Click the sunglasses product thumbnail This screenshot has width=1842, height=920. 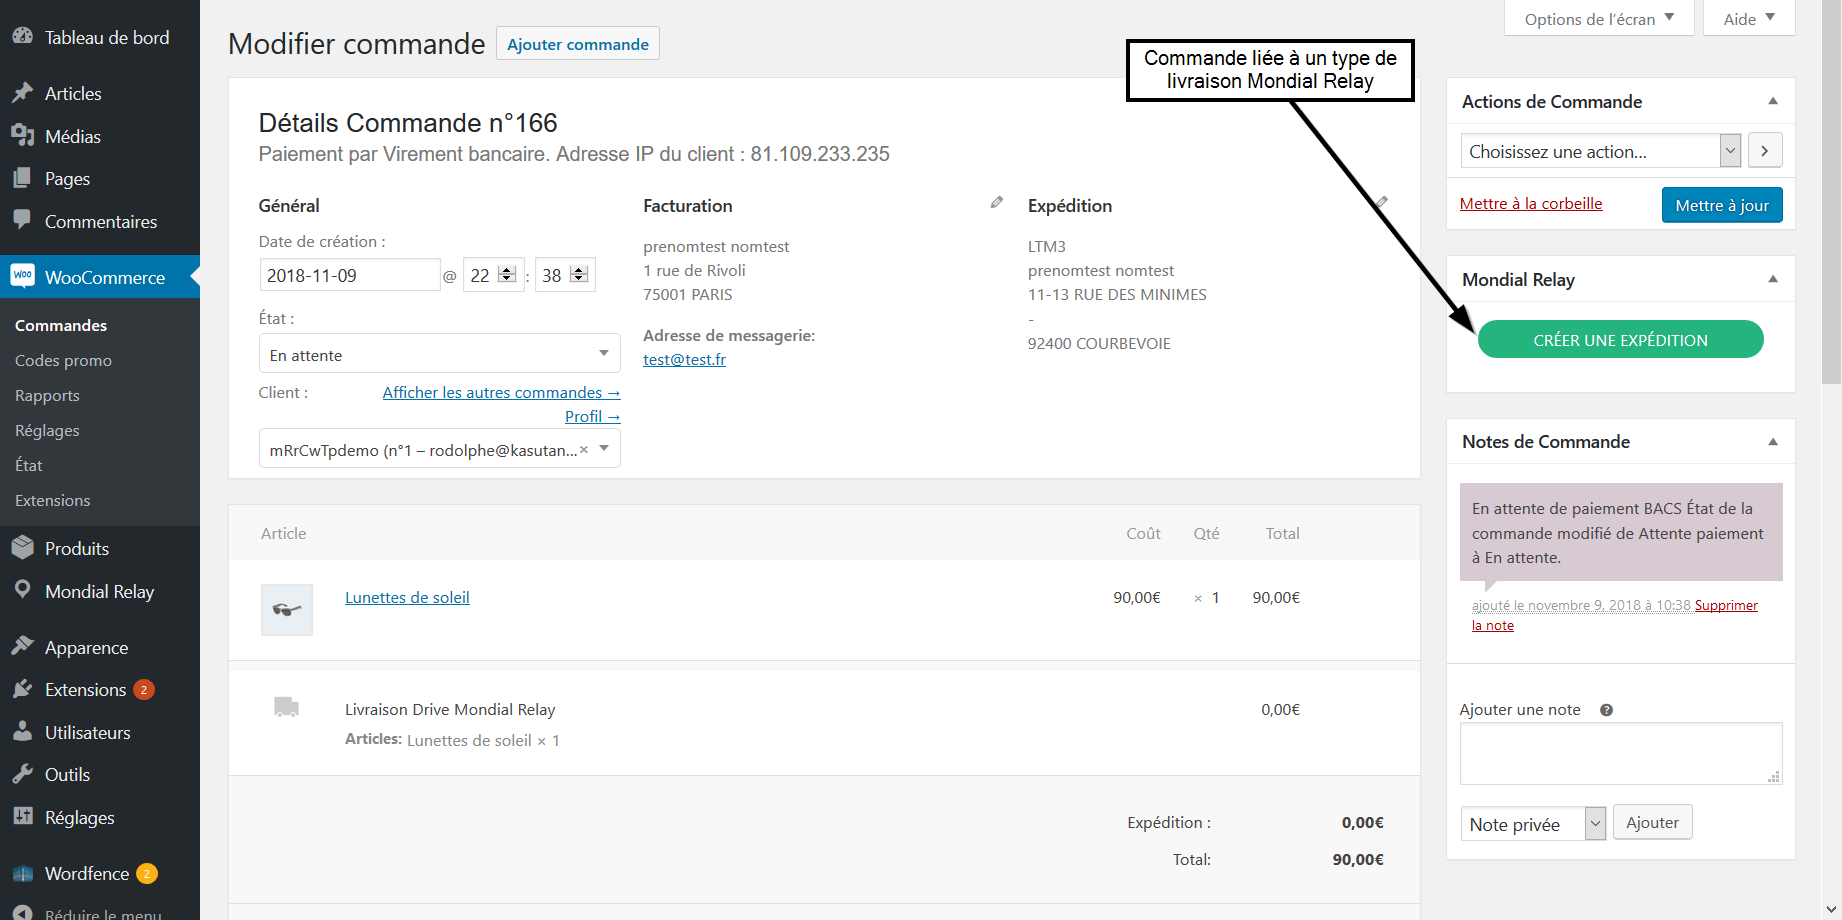(287, 609)
